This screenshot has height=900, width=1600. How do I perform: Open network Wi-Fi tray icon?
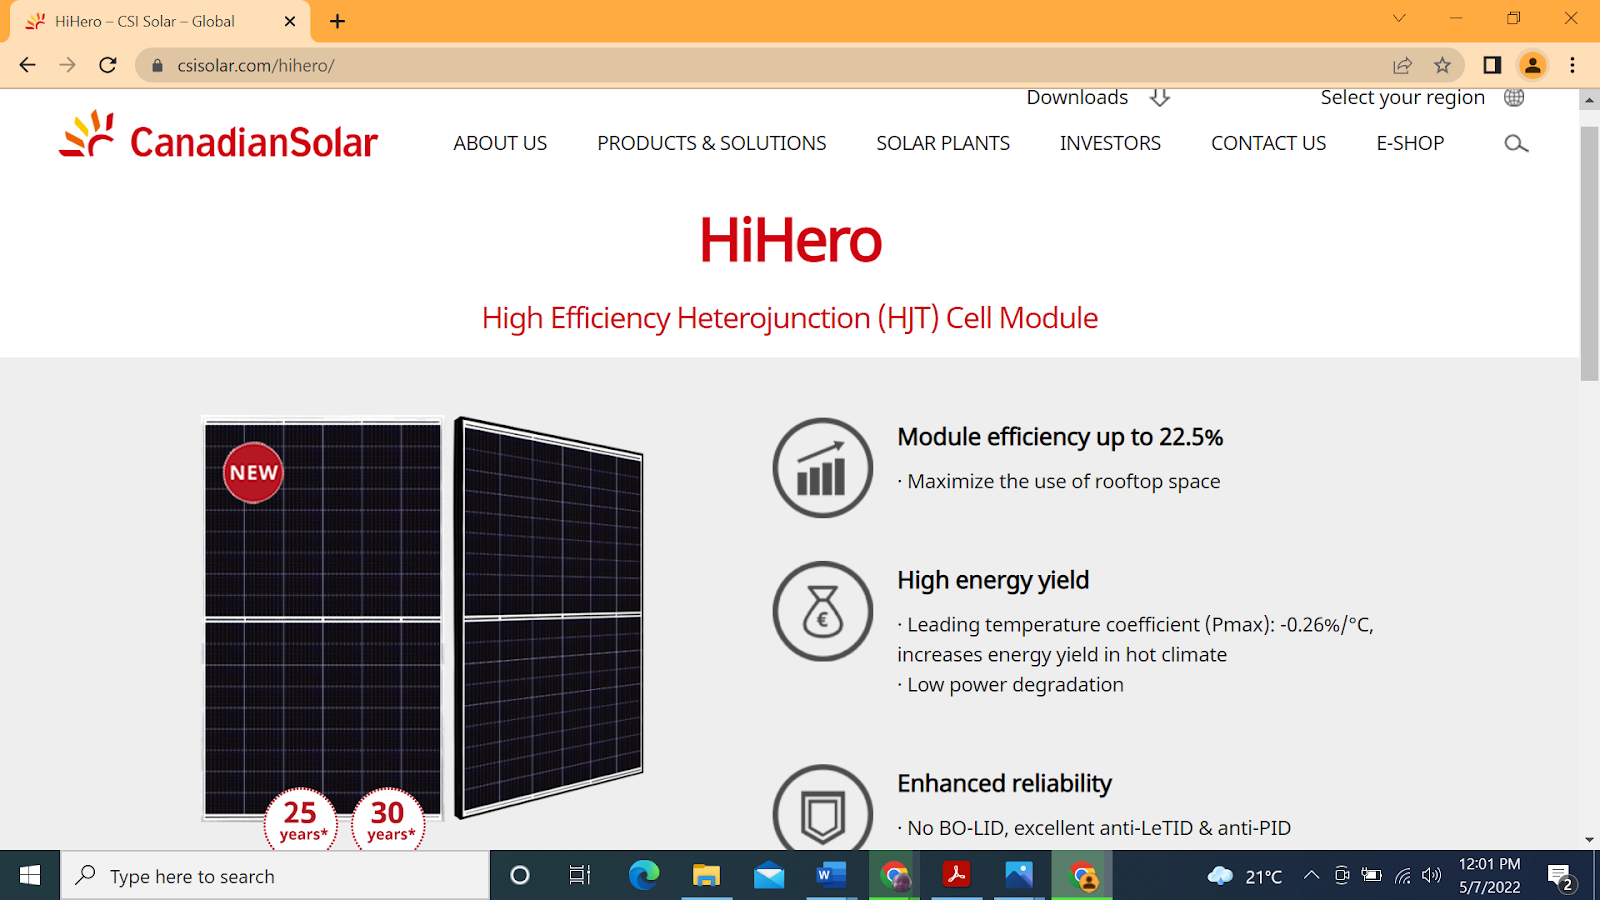tap(1403, 876)
